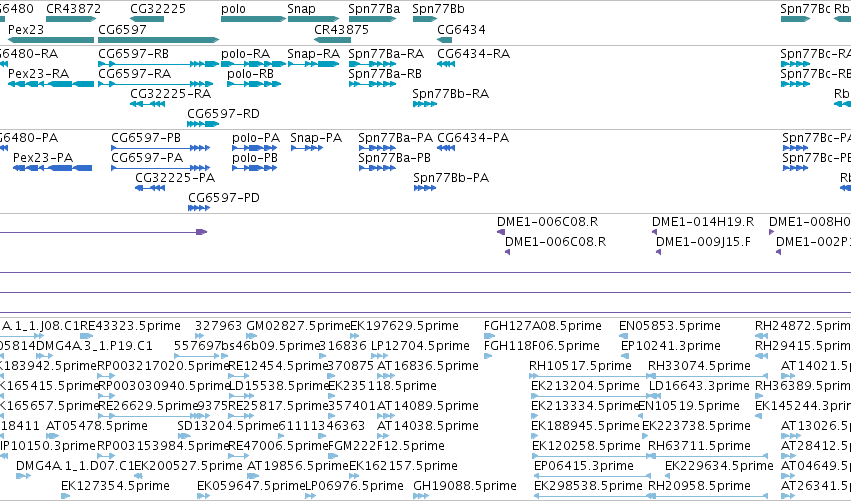Select the upper DME1-006C08.R label

click(x=548, y=222)
